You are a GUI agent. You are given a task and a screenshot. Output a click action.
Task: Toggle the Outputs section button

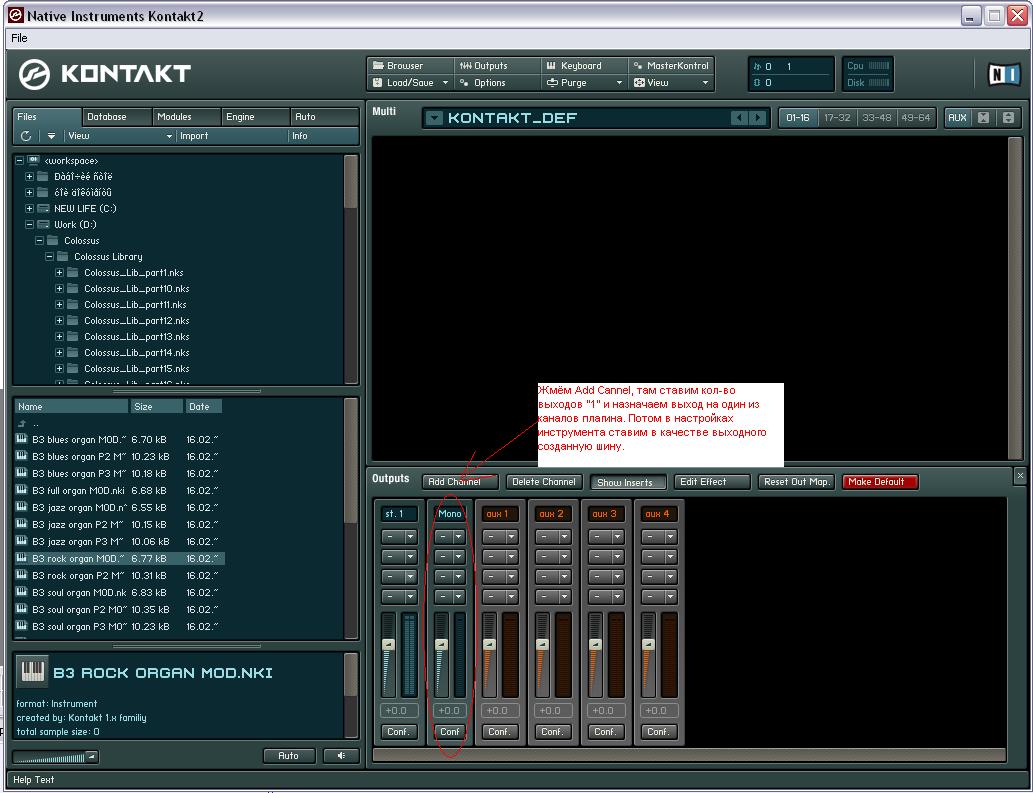pos(497,66)
